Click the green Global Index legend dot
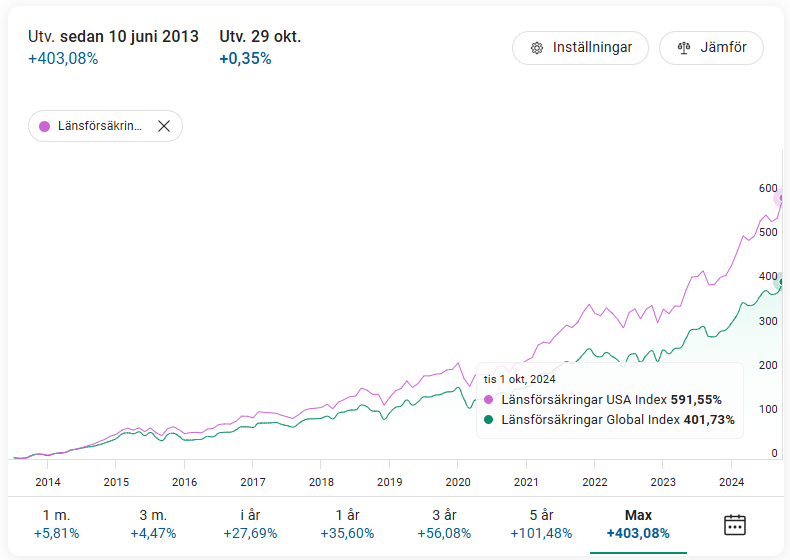This screenshot has width=790, height=560. click(x=489, y=420)
